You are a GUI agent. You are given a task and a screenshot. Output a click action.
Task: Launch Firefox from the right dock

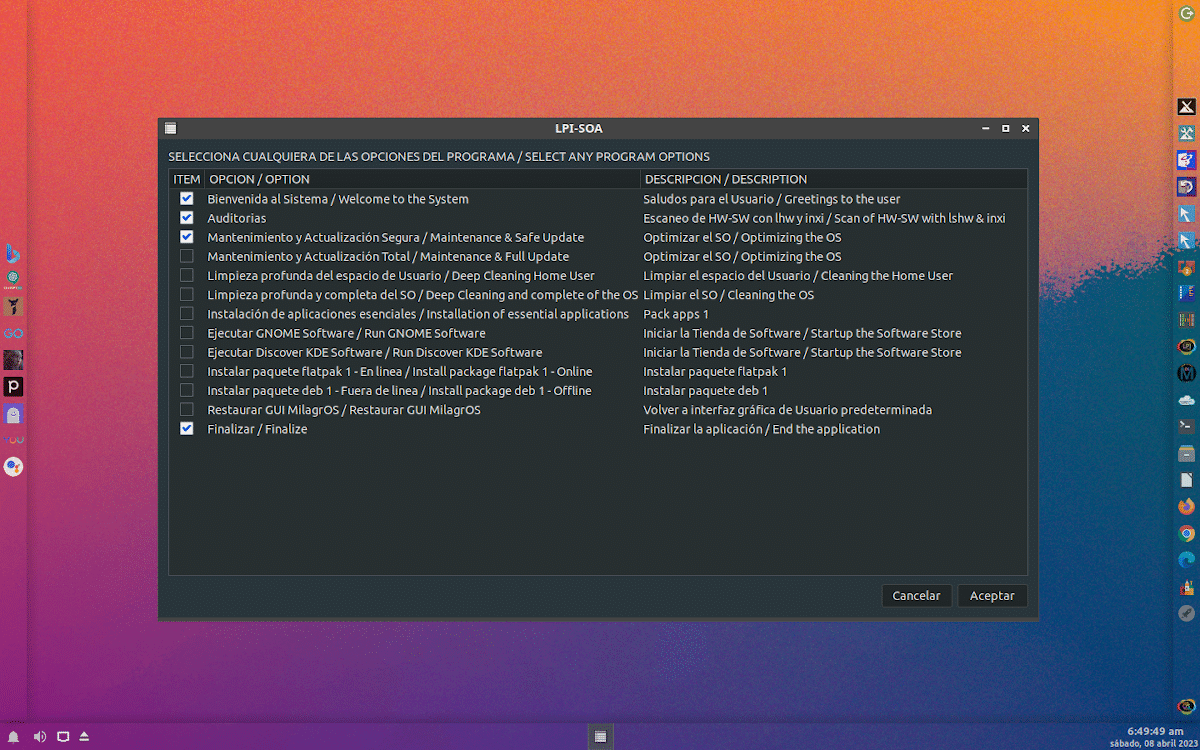point(1187,506)
